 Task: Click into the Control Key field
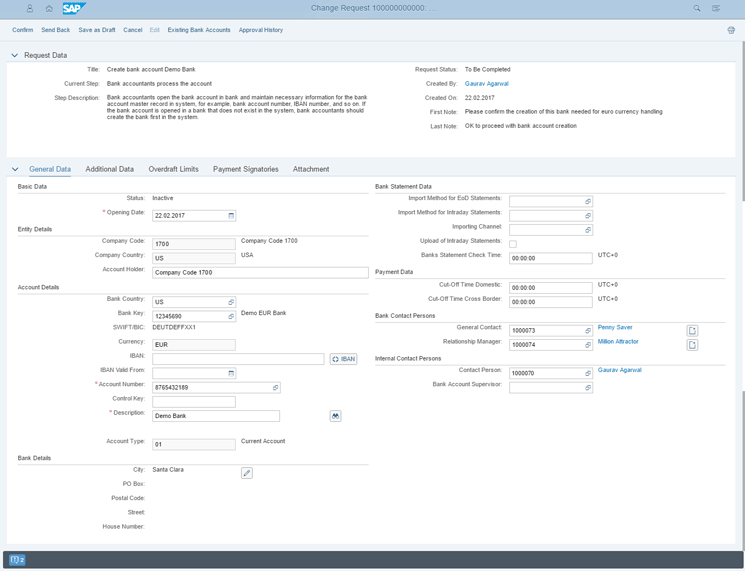point(194,402)
